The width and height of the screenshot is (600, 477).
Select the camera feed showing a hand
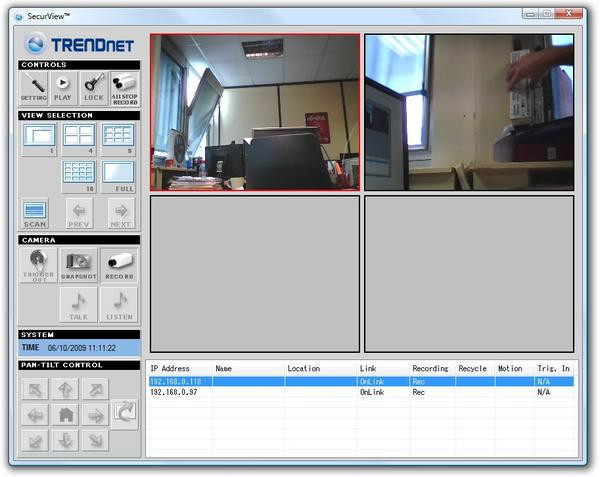click(x=469, y=112)
